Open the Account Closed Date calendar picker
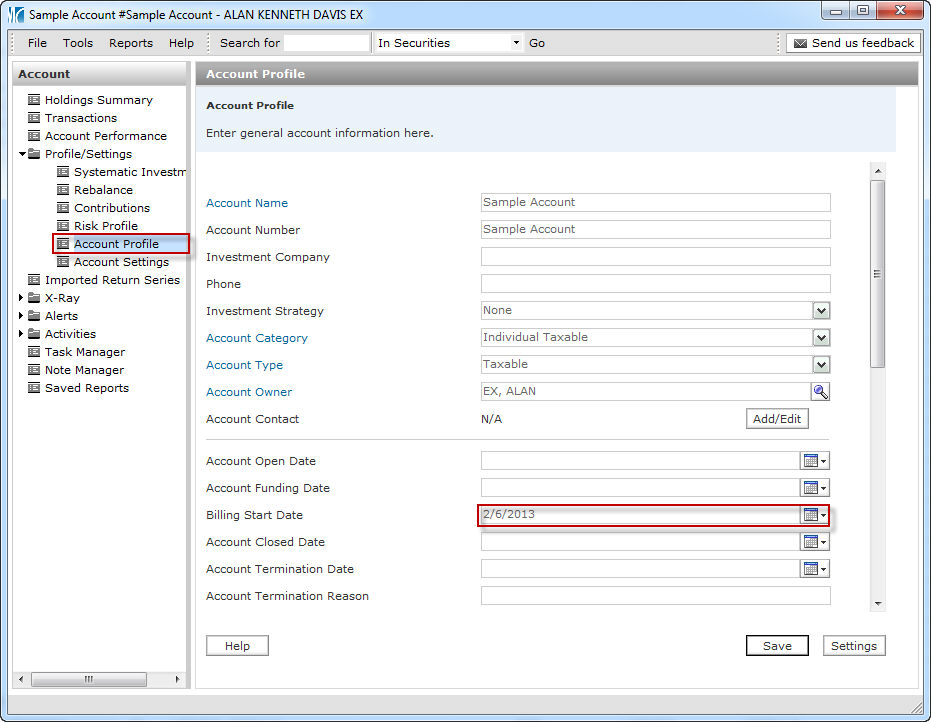The height and width of the screenshot is (722, 931). click(814, 542)
